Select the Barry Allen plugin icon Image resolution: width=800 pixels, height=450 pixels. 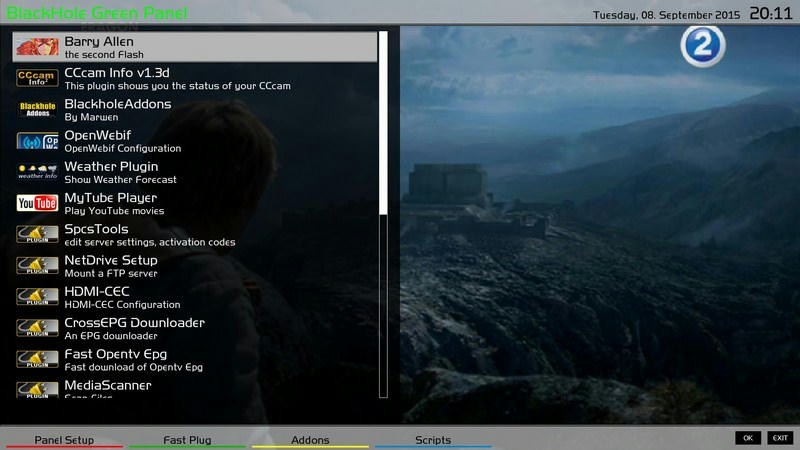click(37, 47)
